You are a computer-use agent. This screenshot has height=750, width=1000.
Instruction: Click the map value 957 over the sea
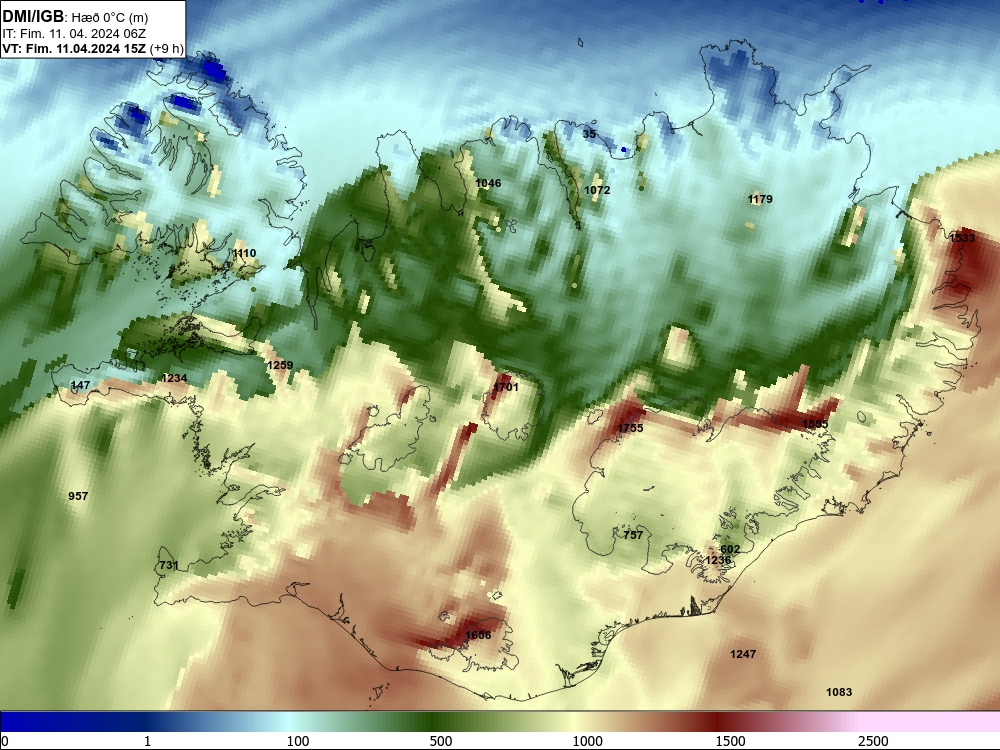[78, 496]
